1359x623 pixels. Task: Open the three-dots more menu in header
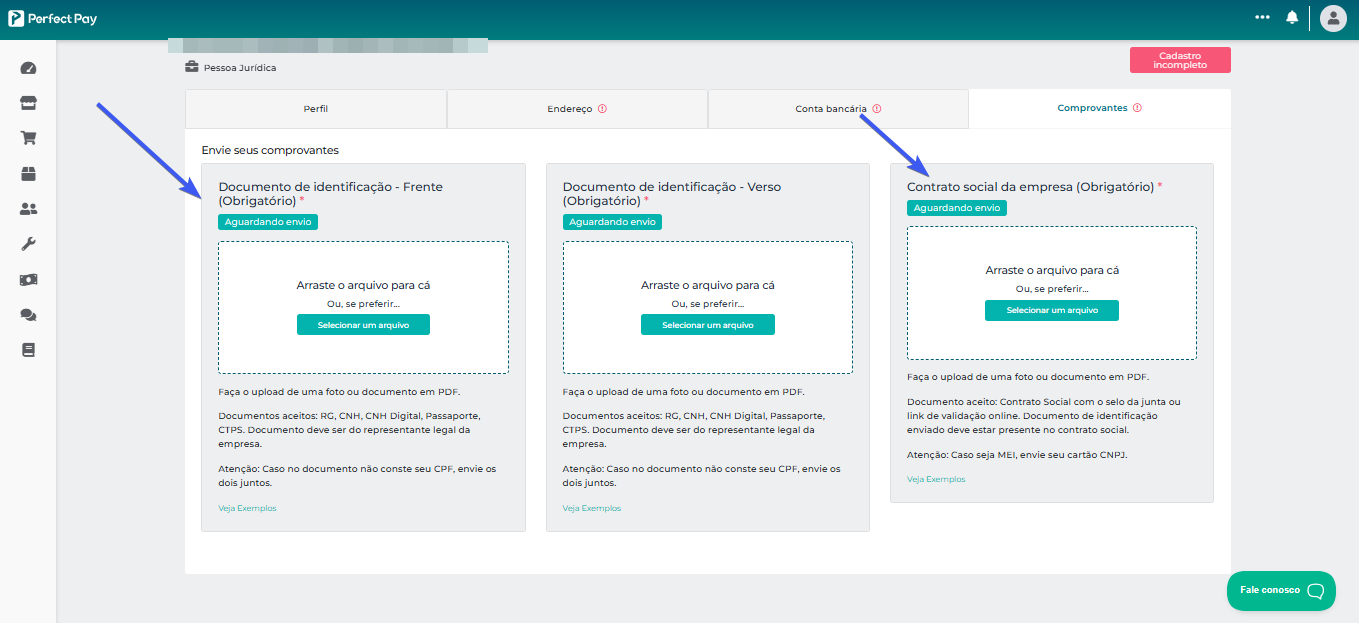pyautogui.click(x=1263, y=17)
